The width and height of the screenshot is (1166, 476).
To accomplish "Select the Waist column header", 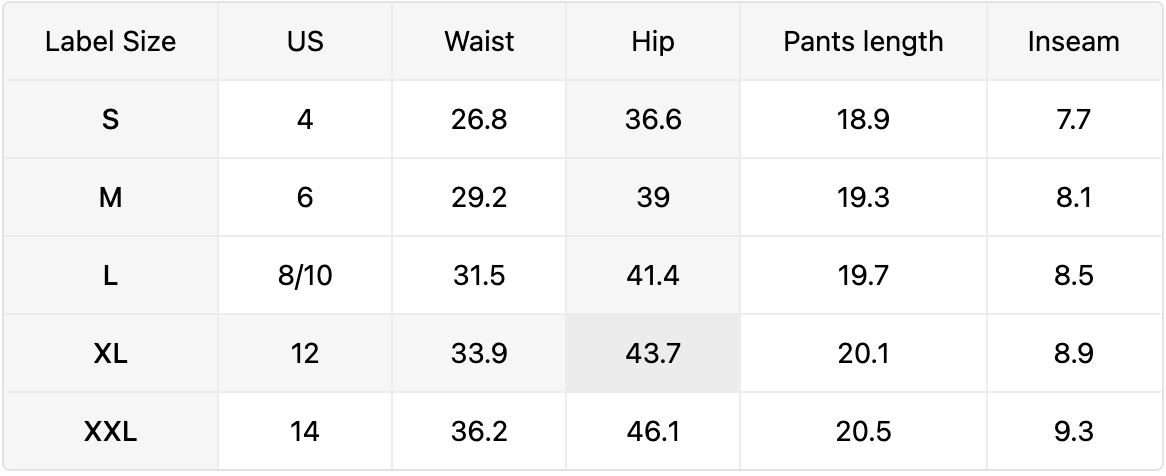I will 479,42.
